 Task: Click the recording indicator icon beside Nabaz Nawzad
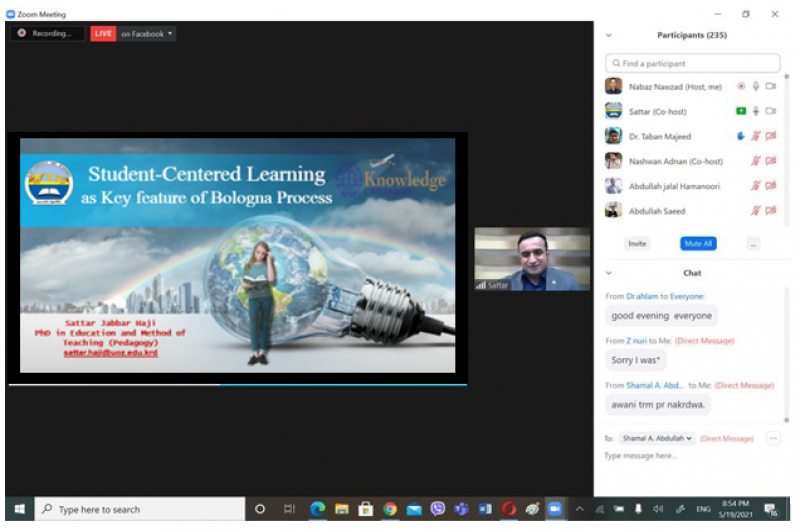tap(741, 87)
